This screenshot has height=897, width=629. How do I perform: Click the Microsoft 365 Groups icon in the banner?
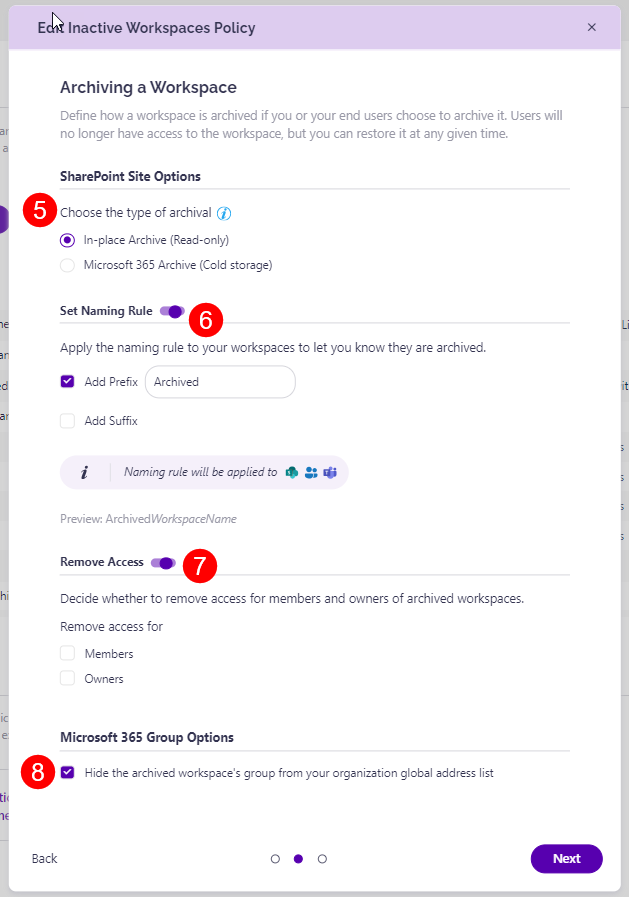[x=310, y=471]
